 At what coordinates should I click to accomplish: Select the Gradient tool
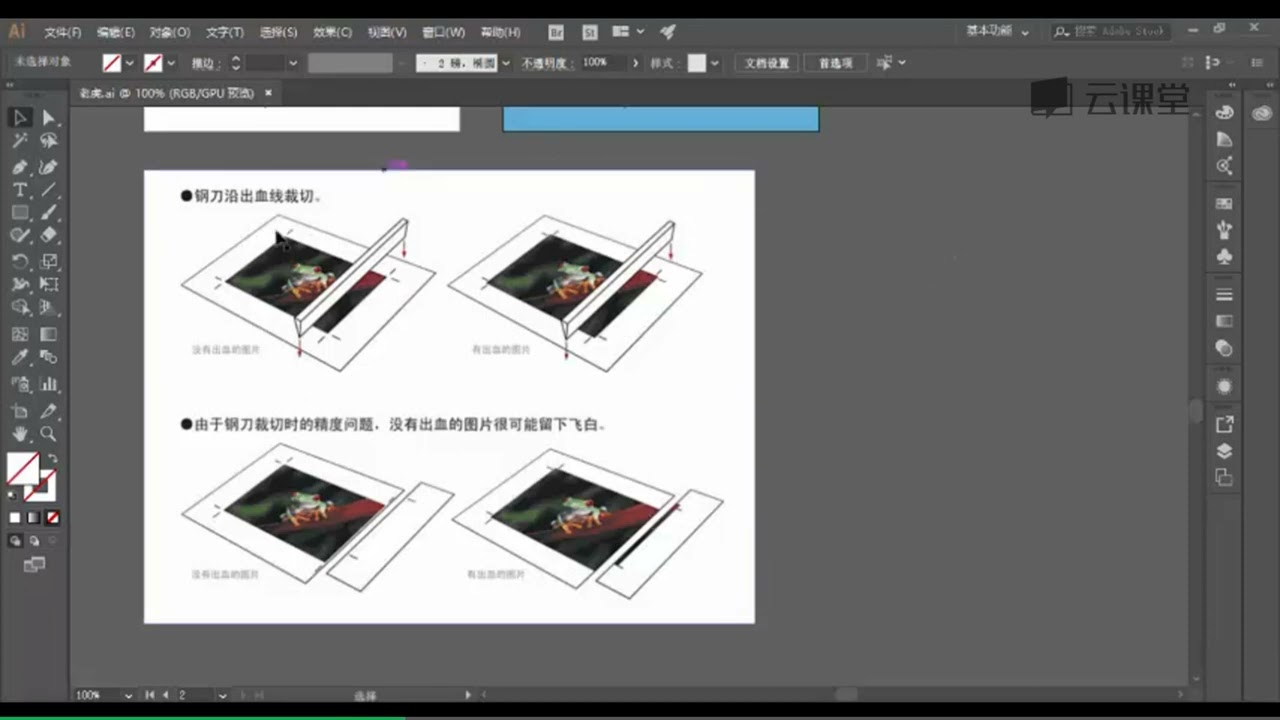pos(48,334)
